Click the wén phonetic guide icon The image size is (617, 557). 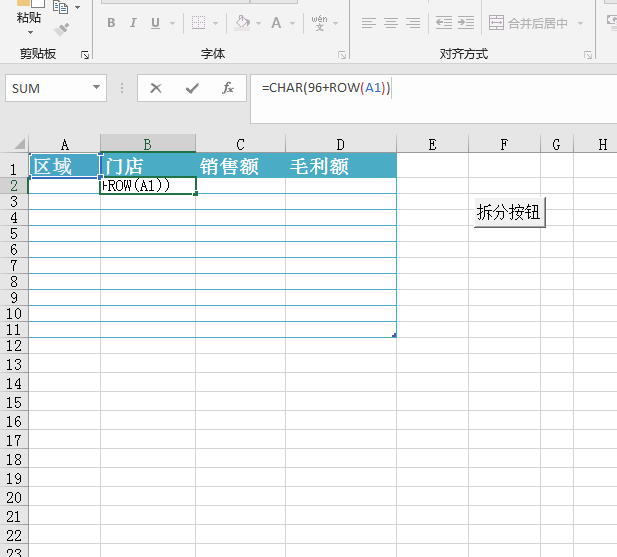(x=319, y=23)
